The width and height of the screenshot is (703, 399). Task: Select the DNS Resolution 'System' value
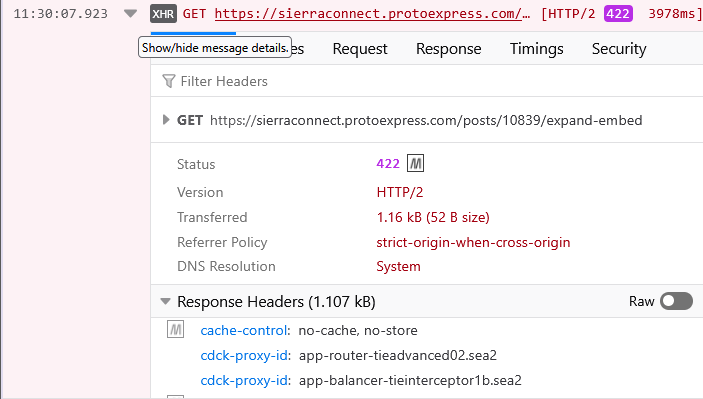[399, 266]
